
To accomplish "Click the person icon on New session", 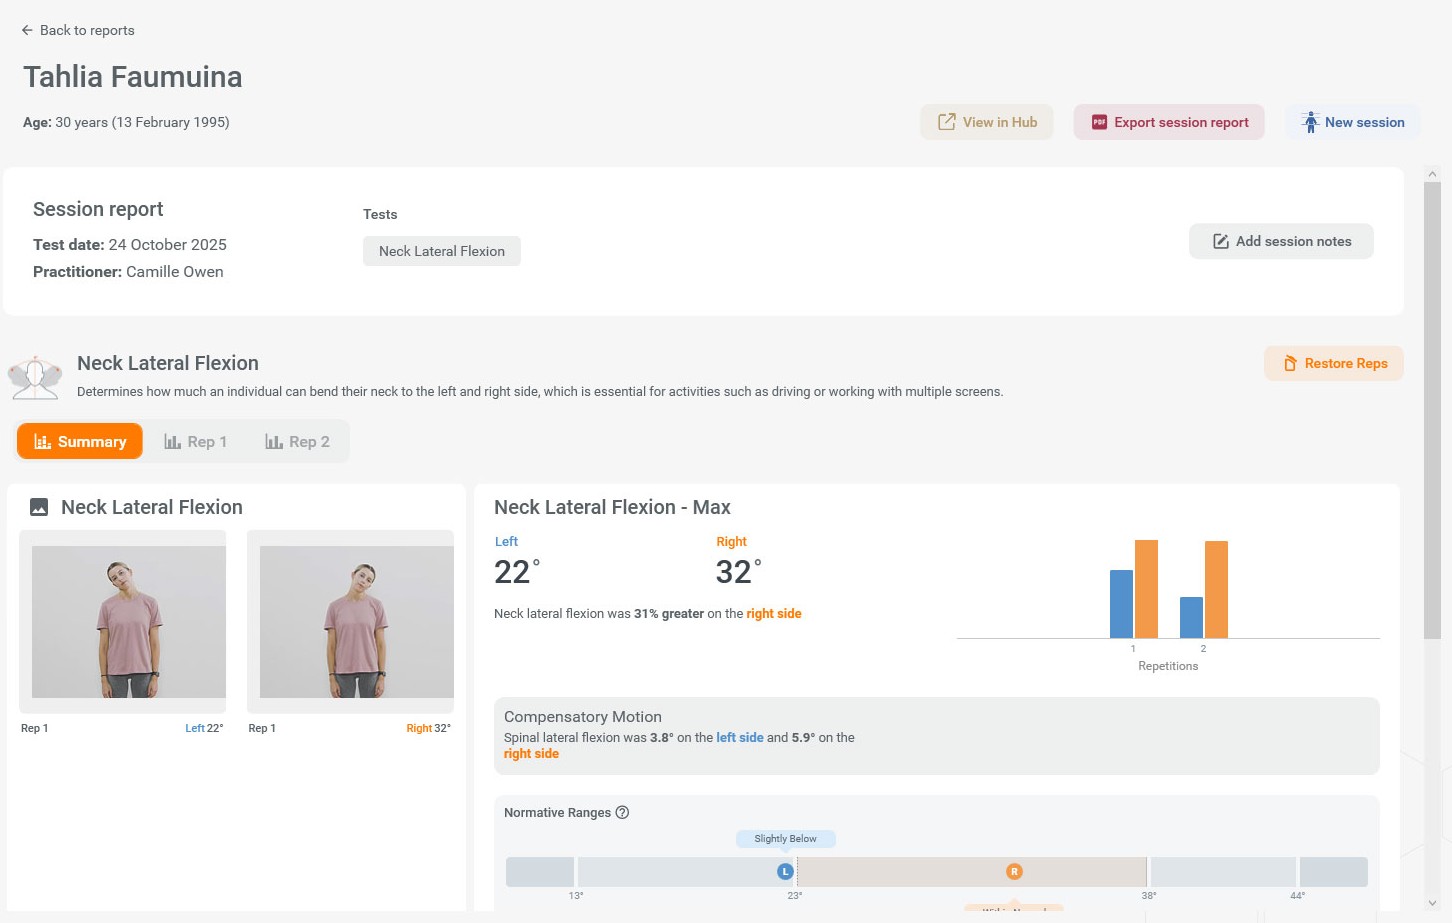I will coord(1310,122).
